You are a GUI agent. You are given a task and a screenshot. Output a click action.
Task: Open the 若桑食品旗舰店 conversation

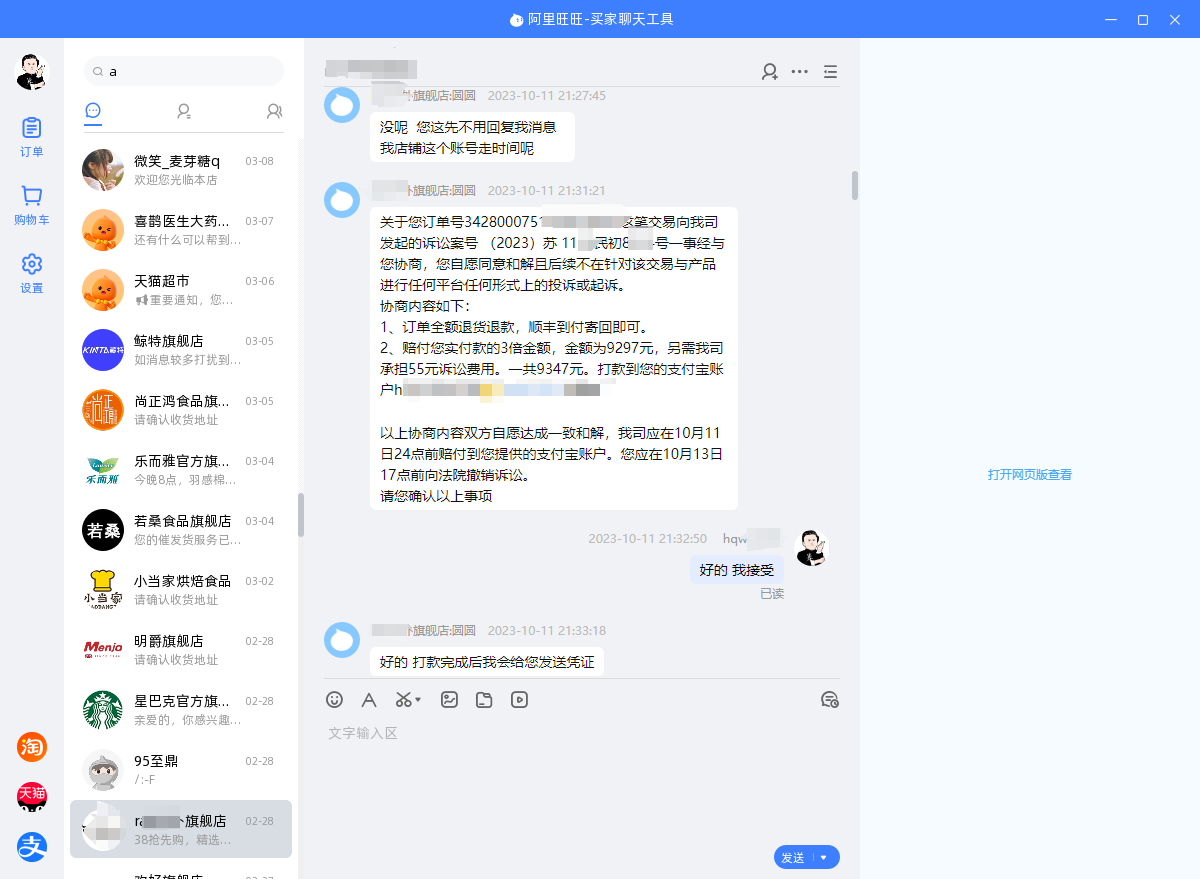181,530
